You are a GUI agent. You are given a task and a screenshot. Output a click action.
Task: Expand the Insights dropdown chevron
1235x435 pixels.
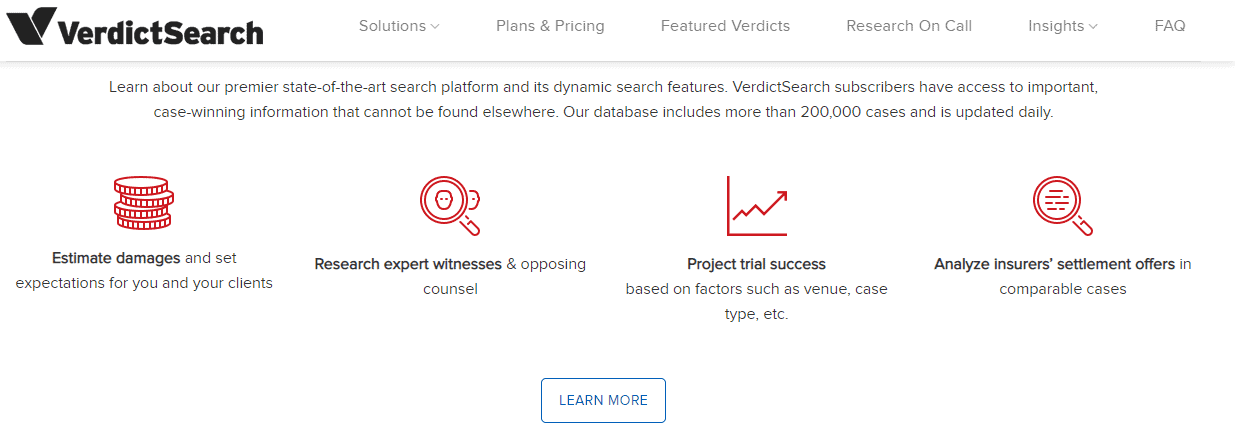pyautogui.click(x=1093, y=27)
